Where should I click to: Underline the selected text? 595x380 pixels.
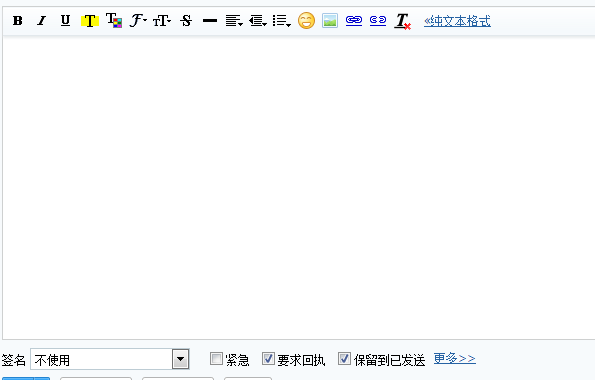[65, 20]
